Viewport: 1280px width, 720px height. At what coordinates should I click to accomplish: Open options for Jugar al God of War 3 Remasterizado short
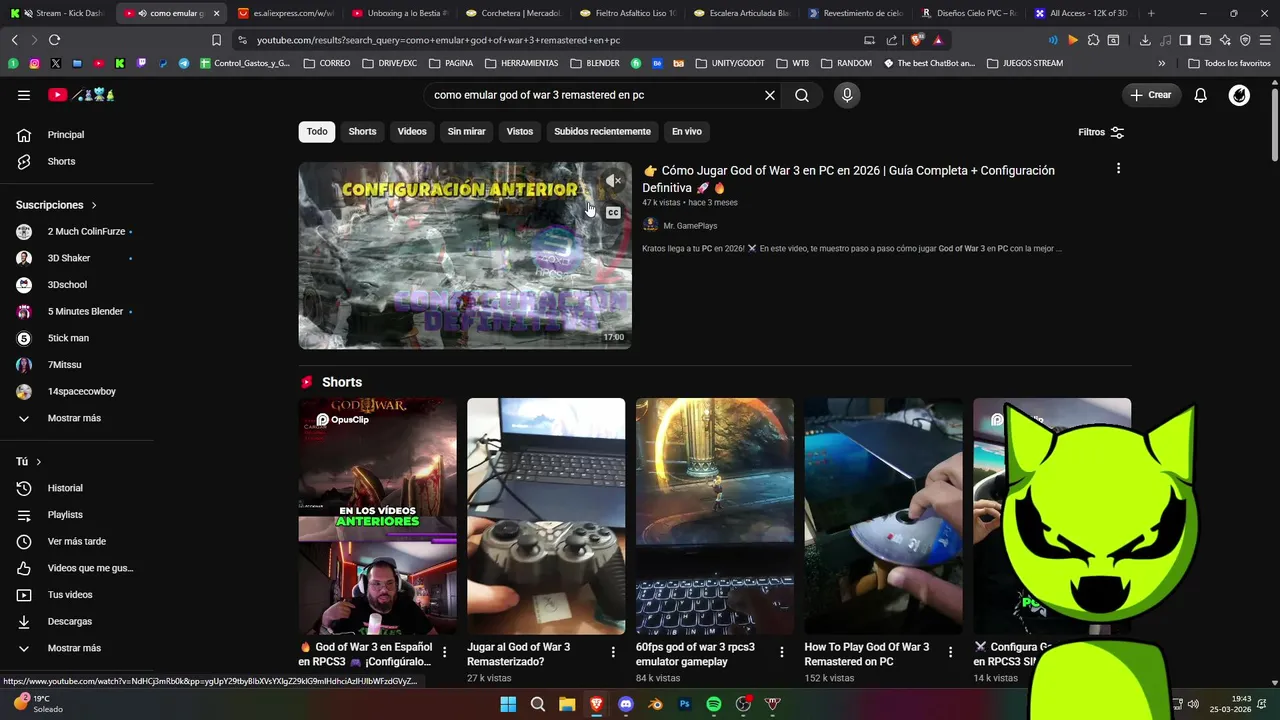pos(613,652)
